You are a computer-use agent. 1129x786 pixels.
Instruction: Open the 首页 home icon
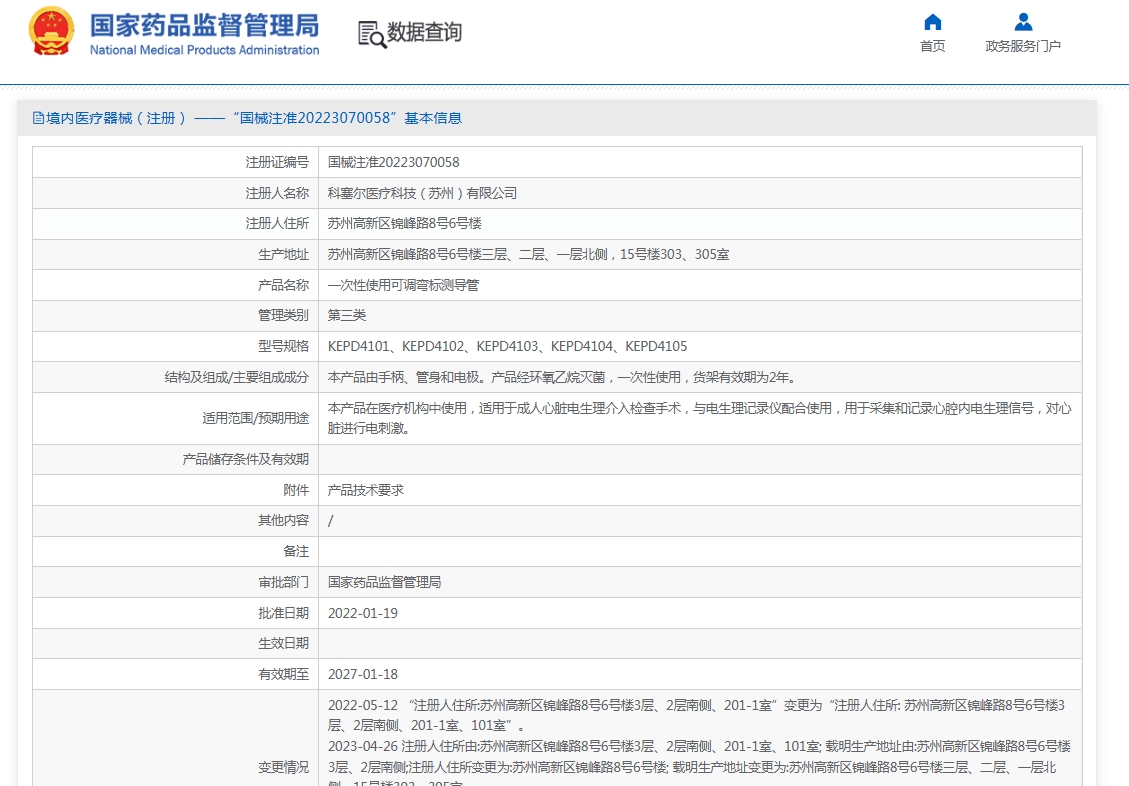(x=932, y=22)
